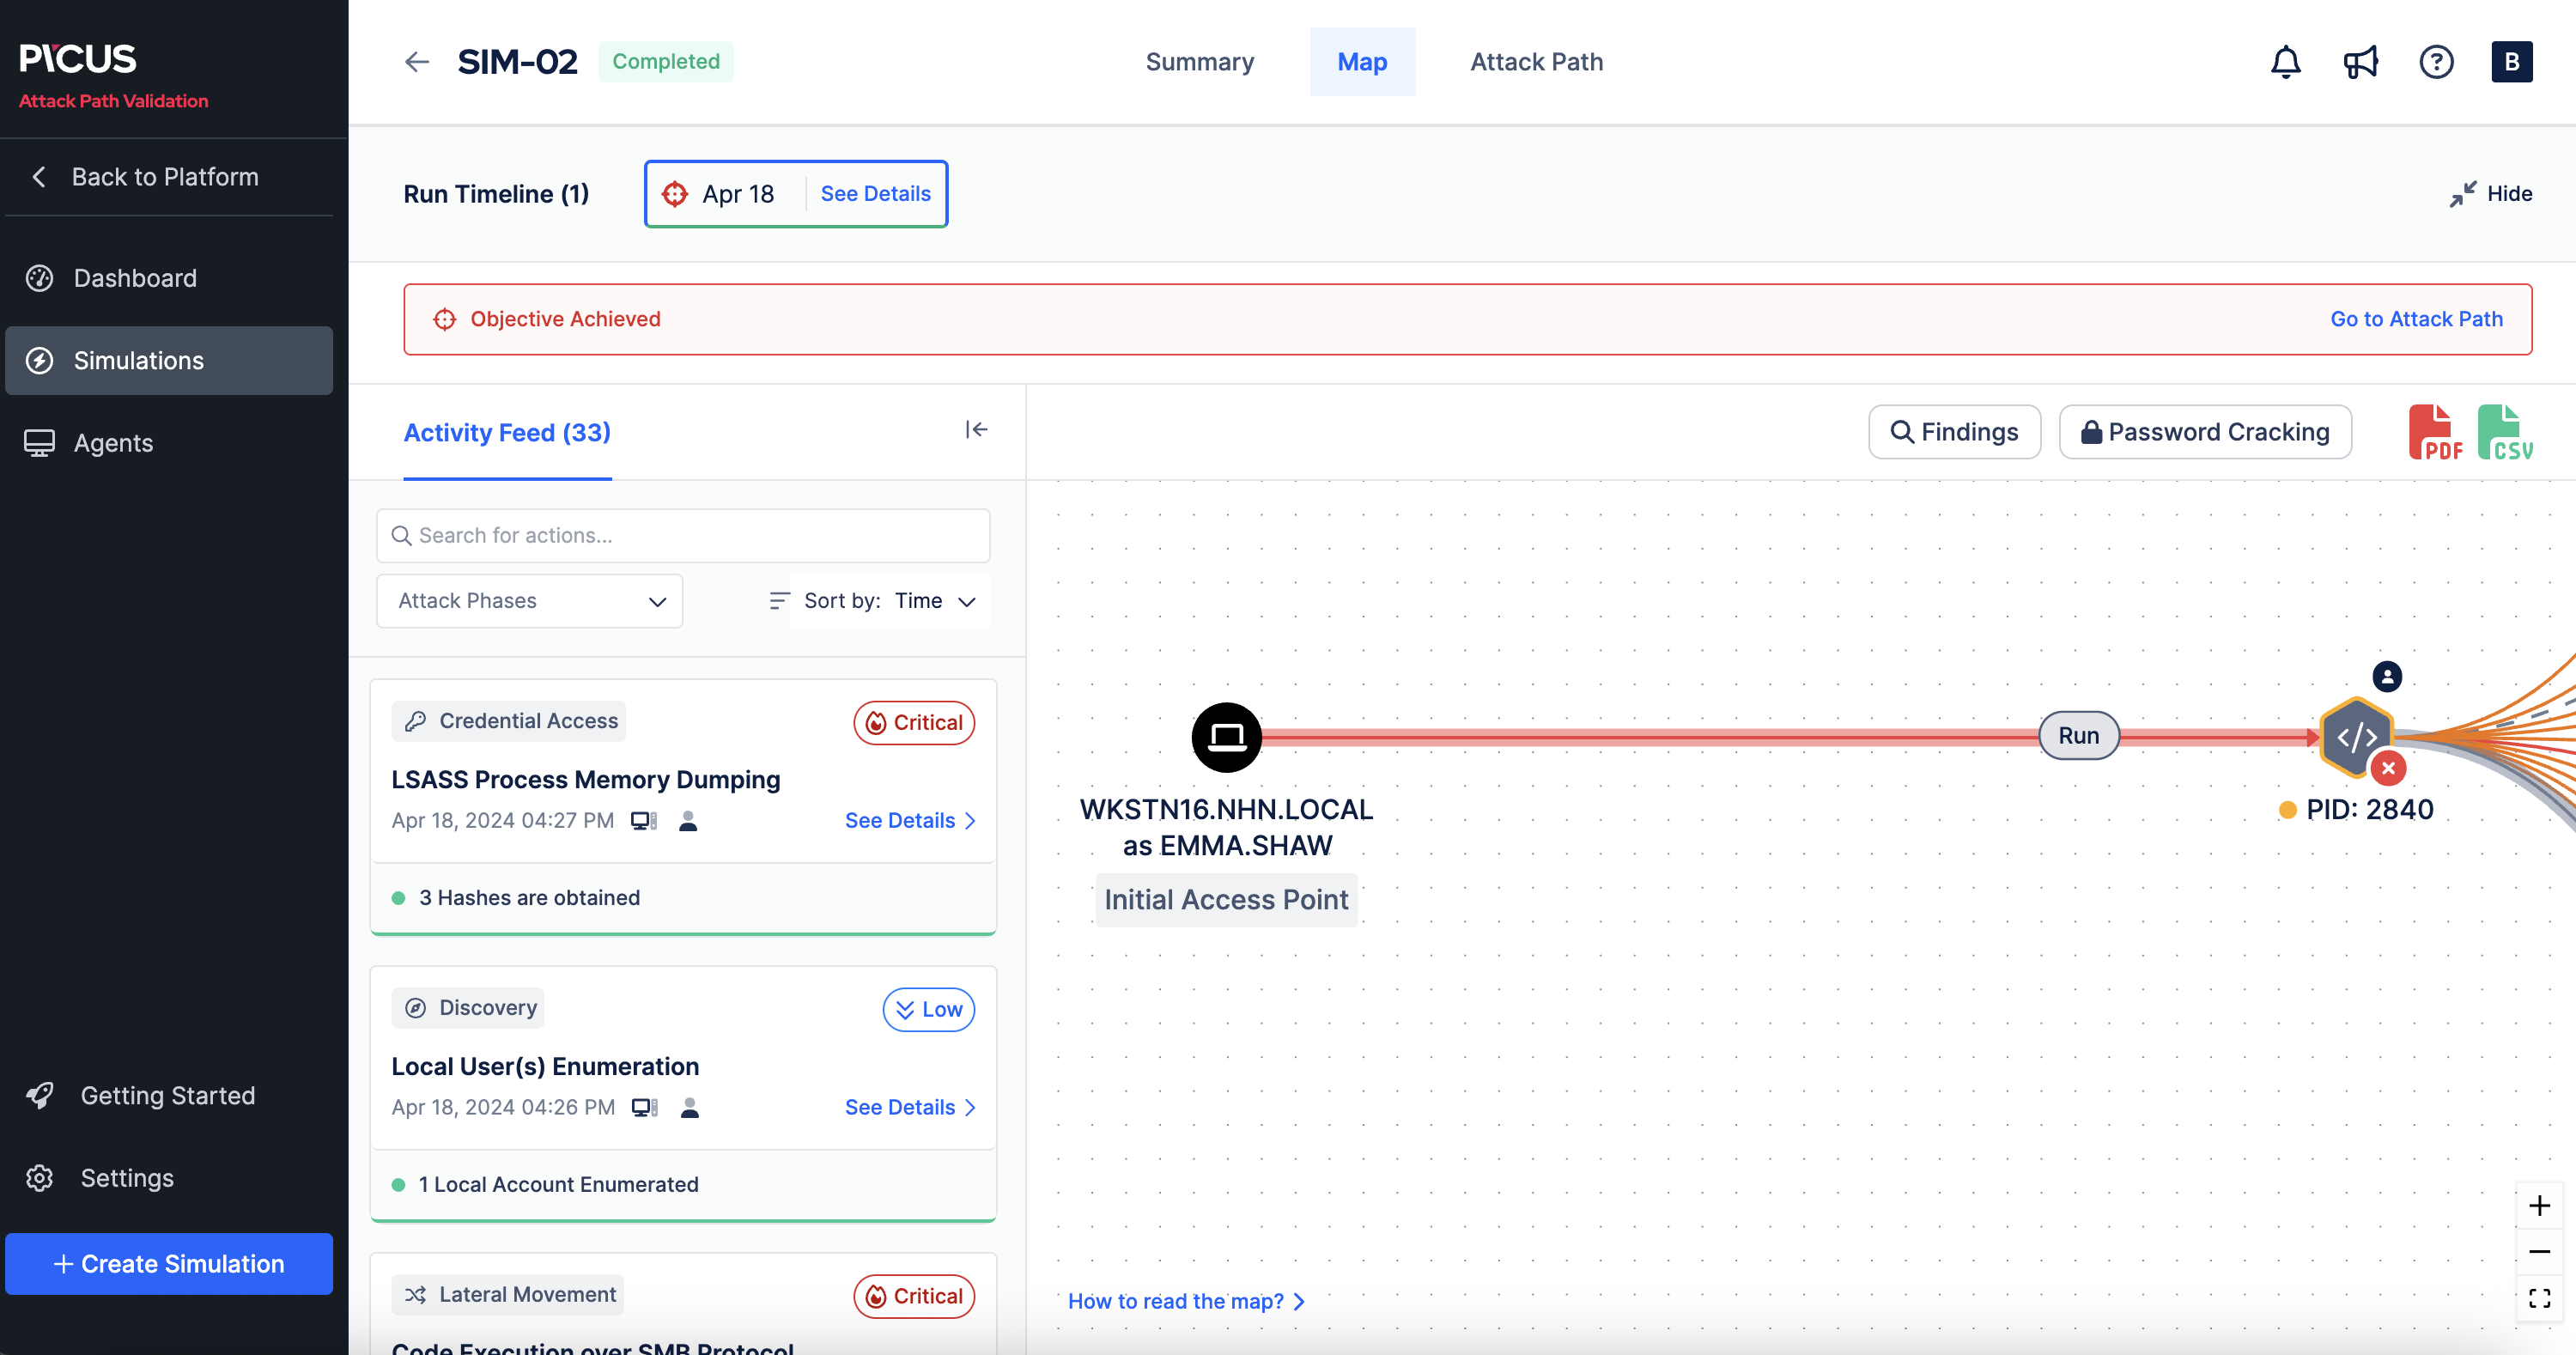The image size is (2576, 1355).
Task: Collapse the Activity Feed panel
Action: tap(976, 430)
